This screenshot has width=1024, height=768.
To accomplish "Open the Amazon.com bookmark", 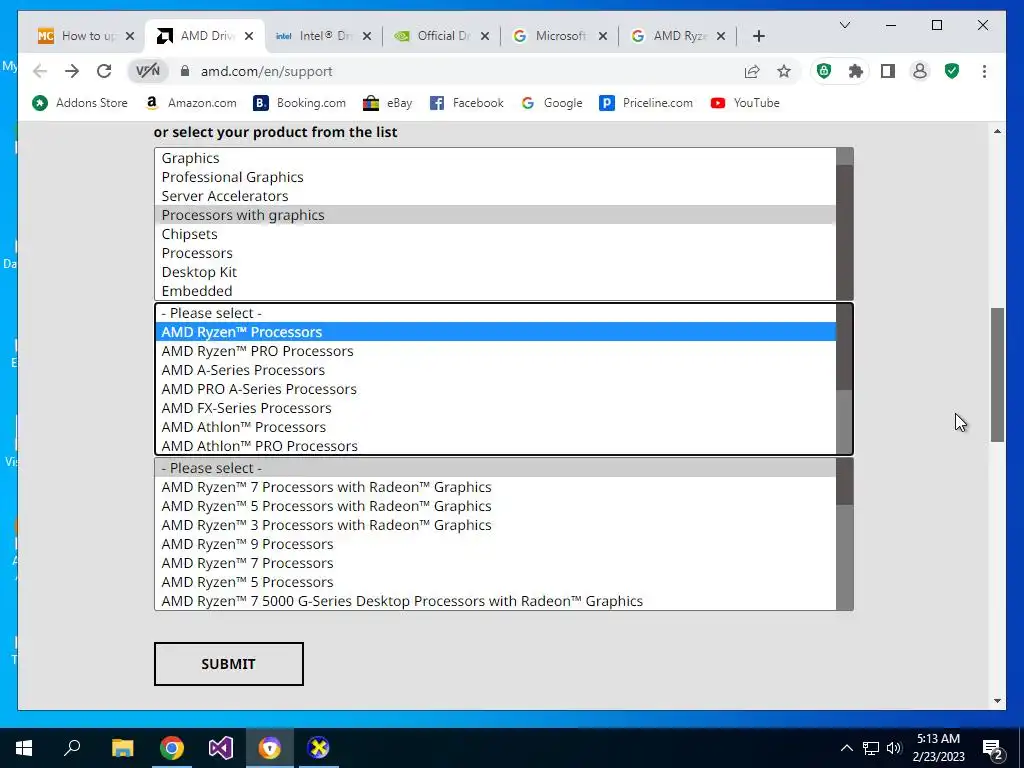I will tap(191, 103).
